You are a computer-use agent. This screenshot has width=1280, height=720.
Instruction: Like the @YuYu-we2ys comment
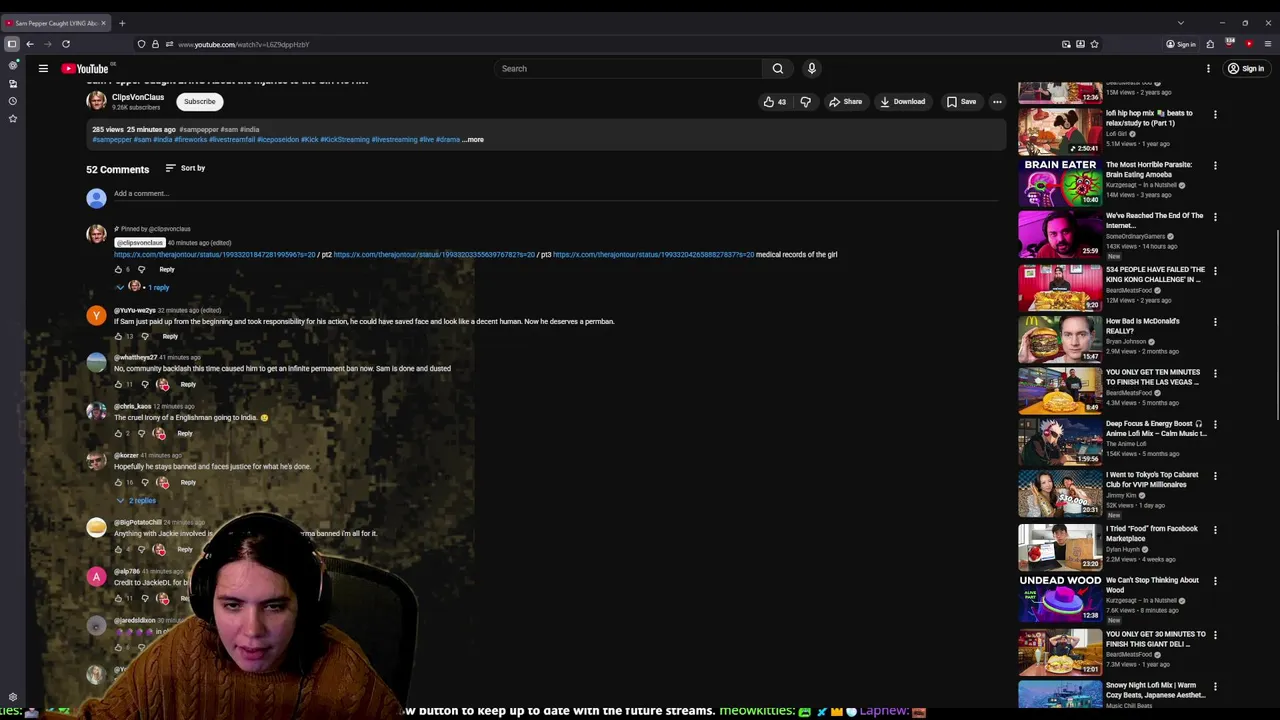[118, 336]
